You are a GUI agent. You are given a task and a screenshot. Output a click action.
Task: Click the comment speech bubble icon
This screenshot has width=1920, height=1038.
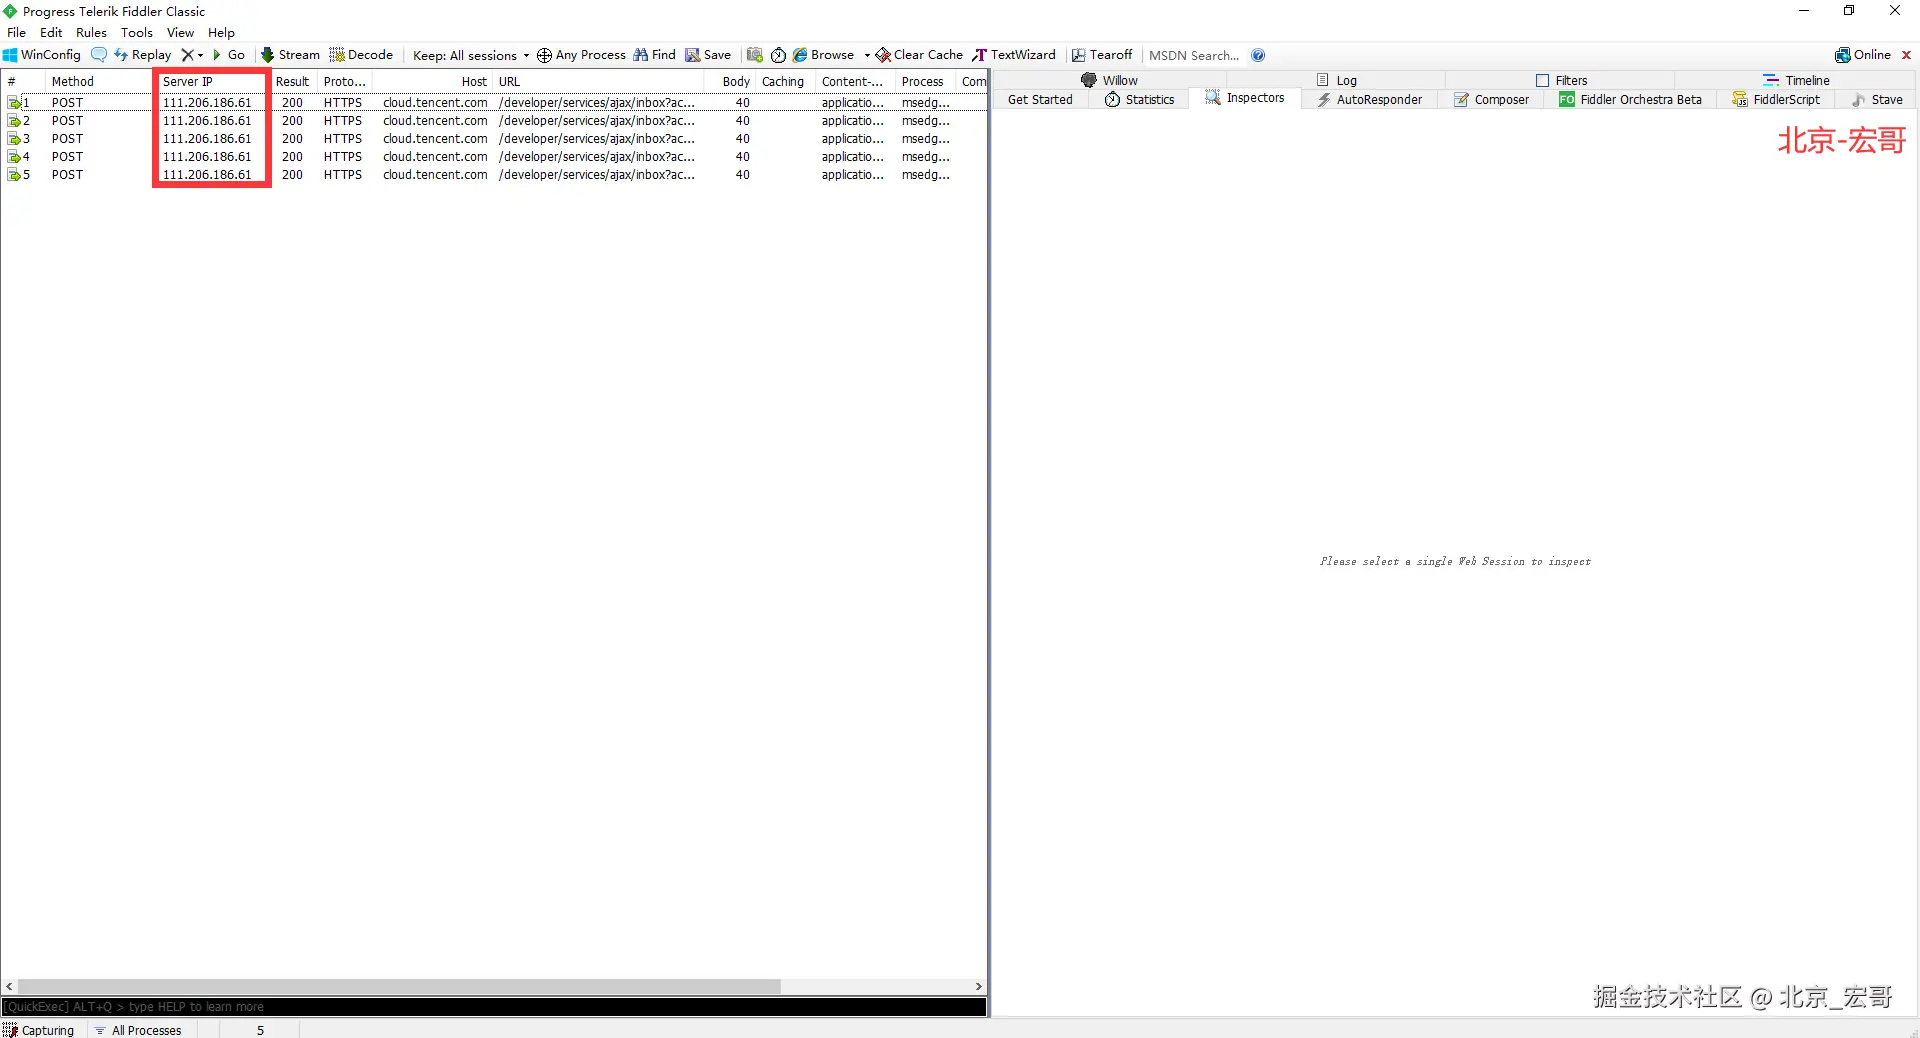99,55
